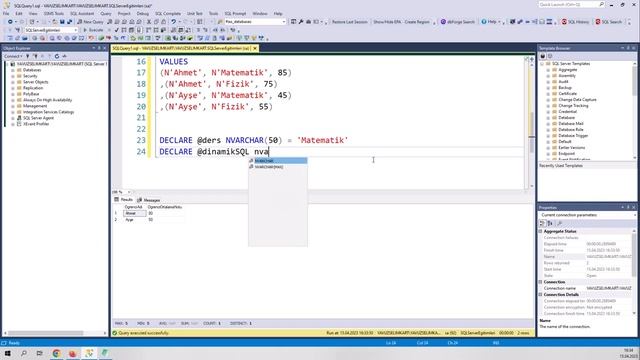Click the categorized view icon in Properties
This screenshot has width=640, height=360.
pyautogui.click(x=542, y=223)
